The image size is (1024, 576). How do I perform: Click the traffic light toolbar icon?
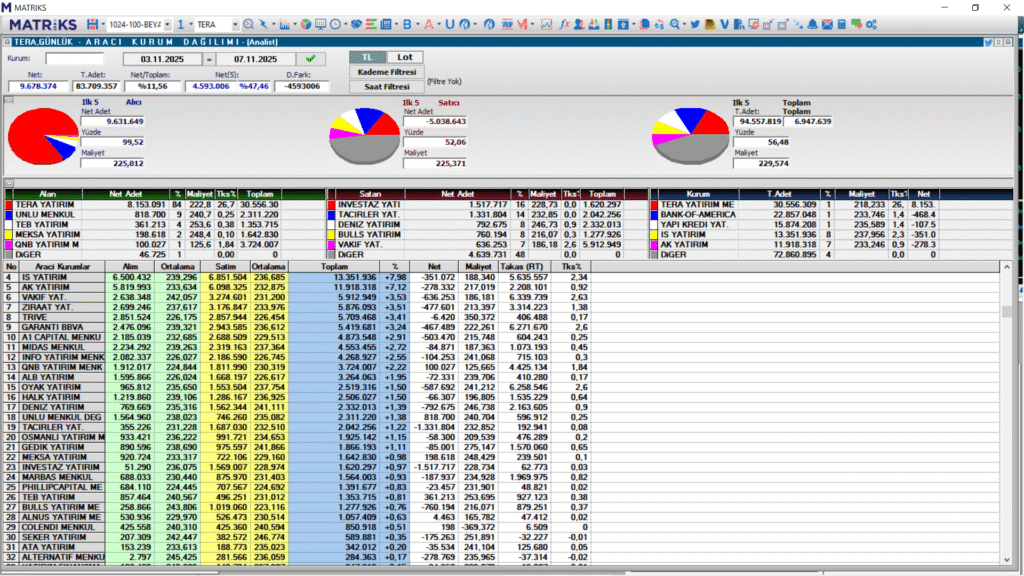click(608, 24)
